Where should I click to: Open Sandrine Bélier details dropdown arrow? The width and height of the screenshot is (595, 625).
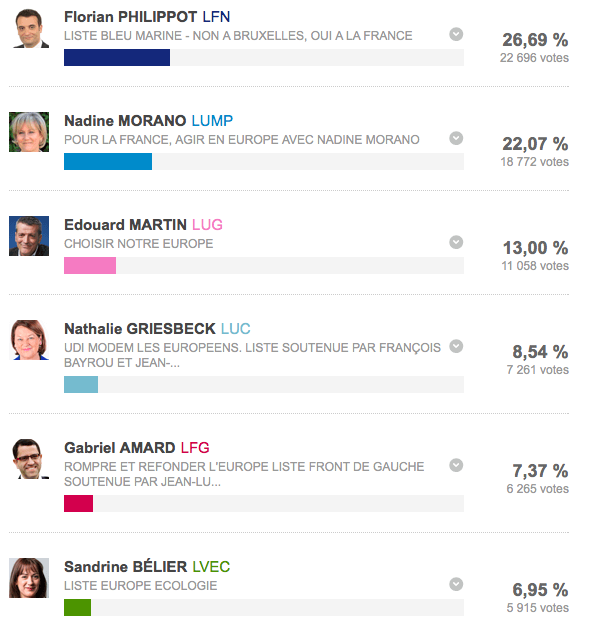456,584
